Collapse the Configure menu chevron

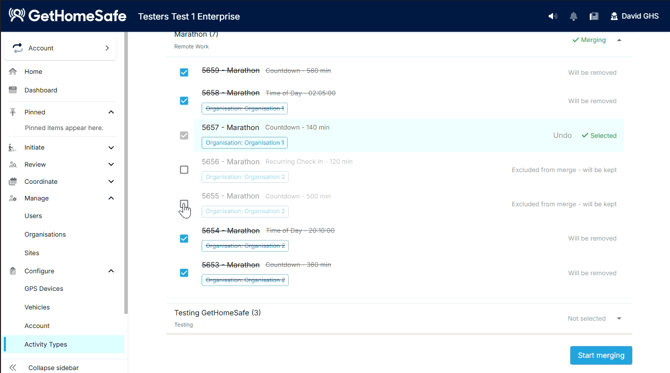point(111,271)
